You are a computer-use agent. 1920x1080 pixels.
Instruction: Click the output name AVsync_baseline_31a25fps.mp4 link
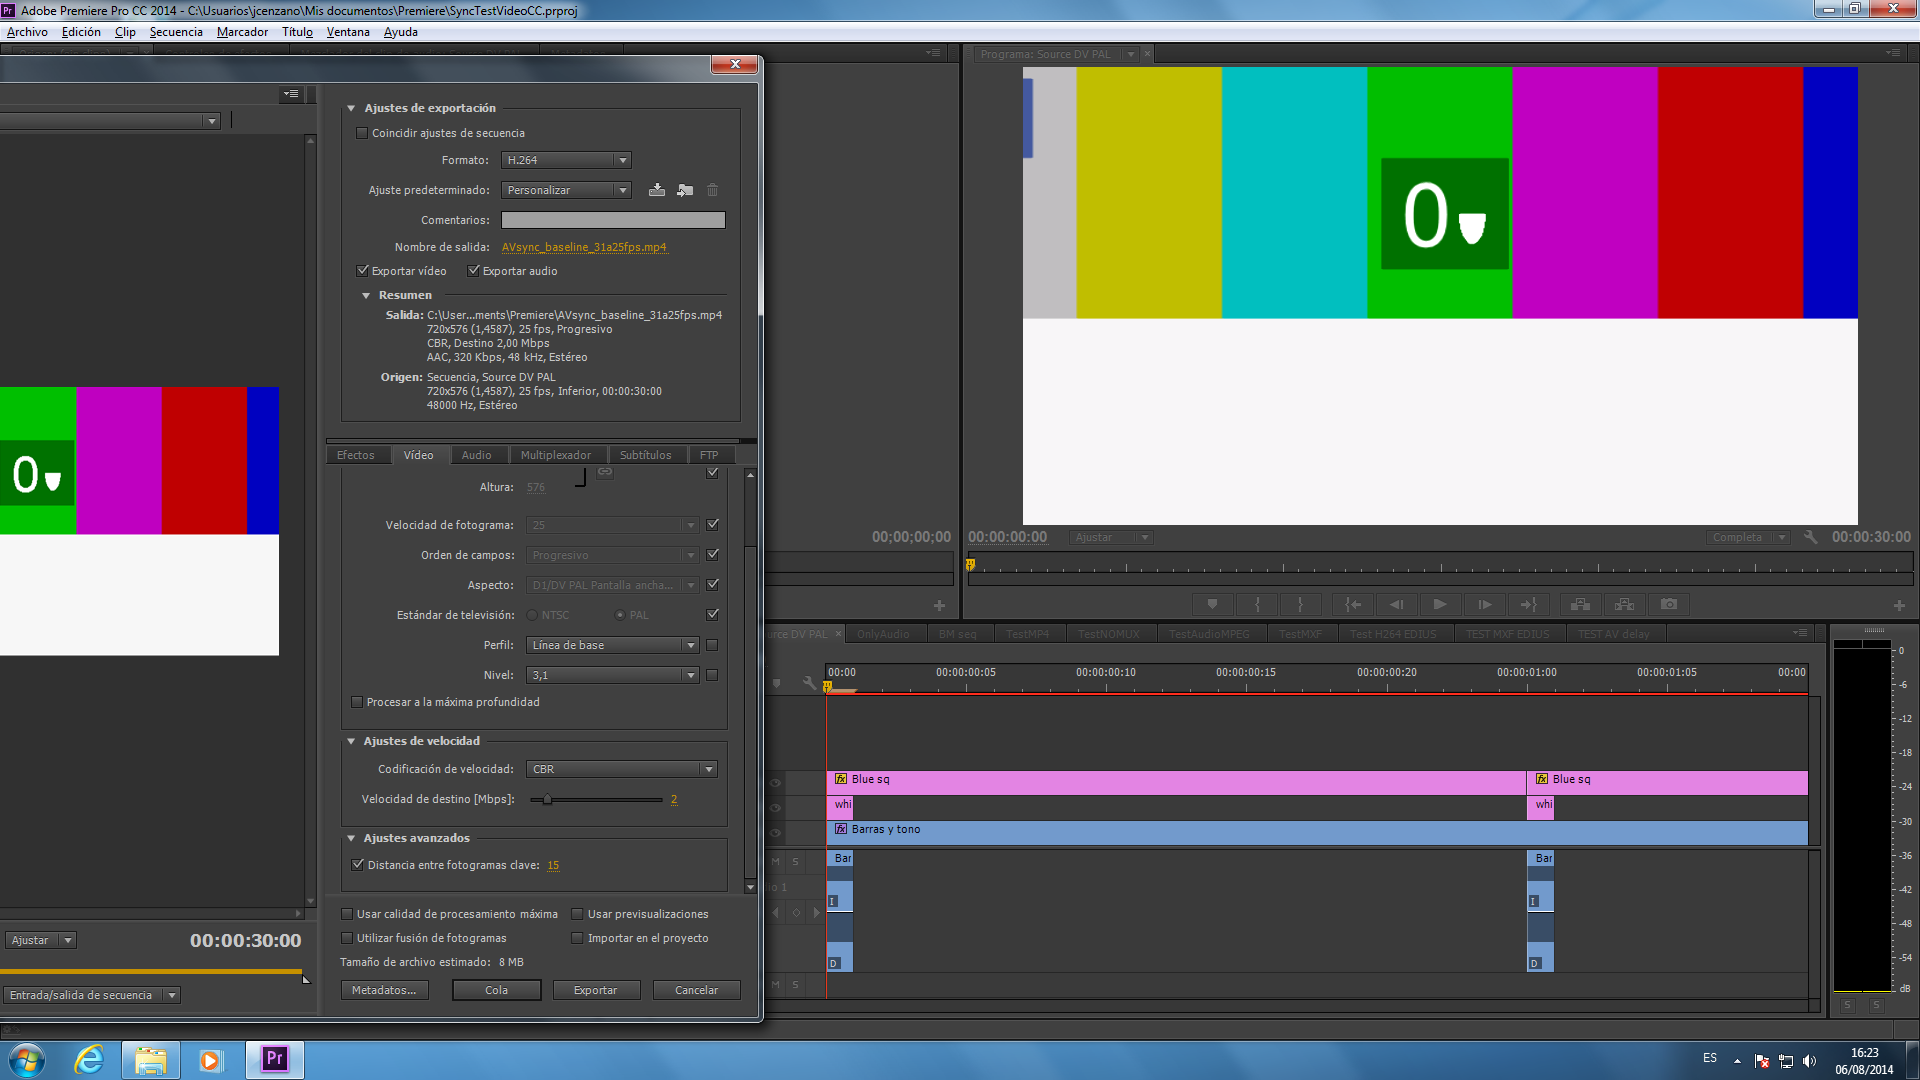coord(583,247)
